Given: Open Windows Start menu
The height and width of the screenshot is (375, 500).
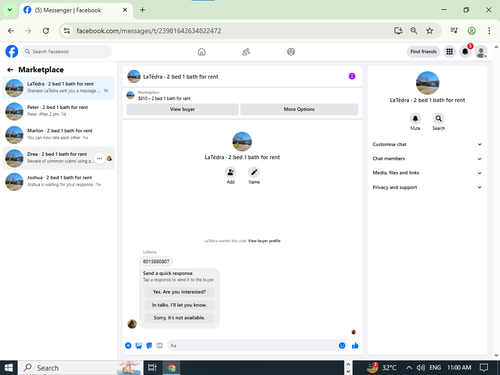Looking at the screenshot, I should (9, 368).
